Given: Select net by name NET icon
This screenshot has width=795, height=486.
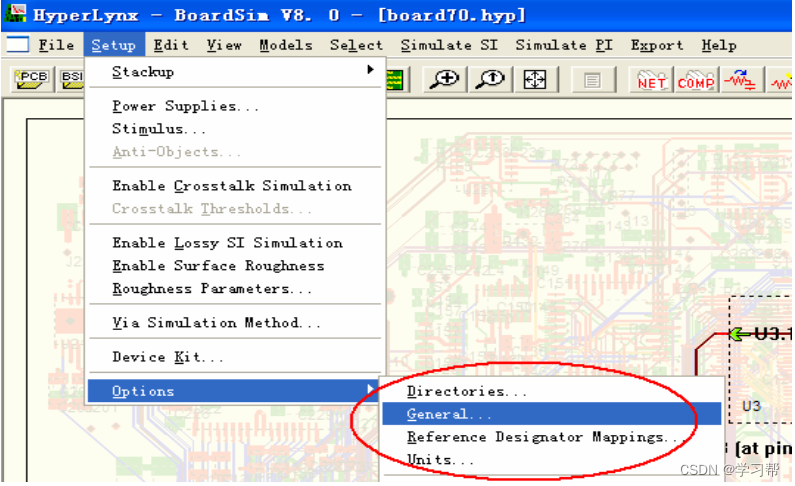Looking at the screenshot, I should click(x=651, y=80).
